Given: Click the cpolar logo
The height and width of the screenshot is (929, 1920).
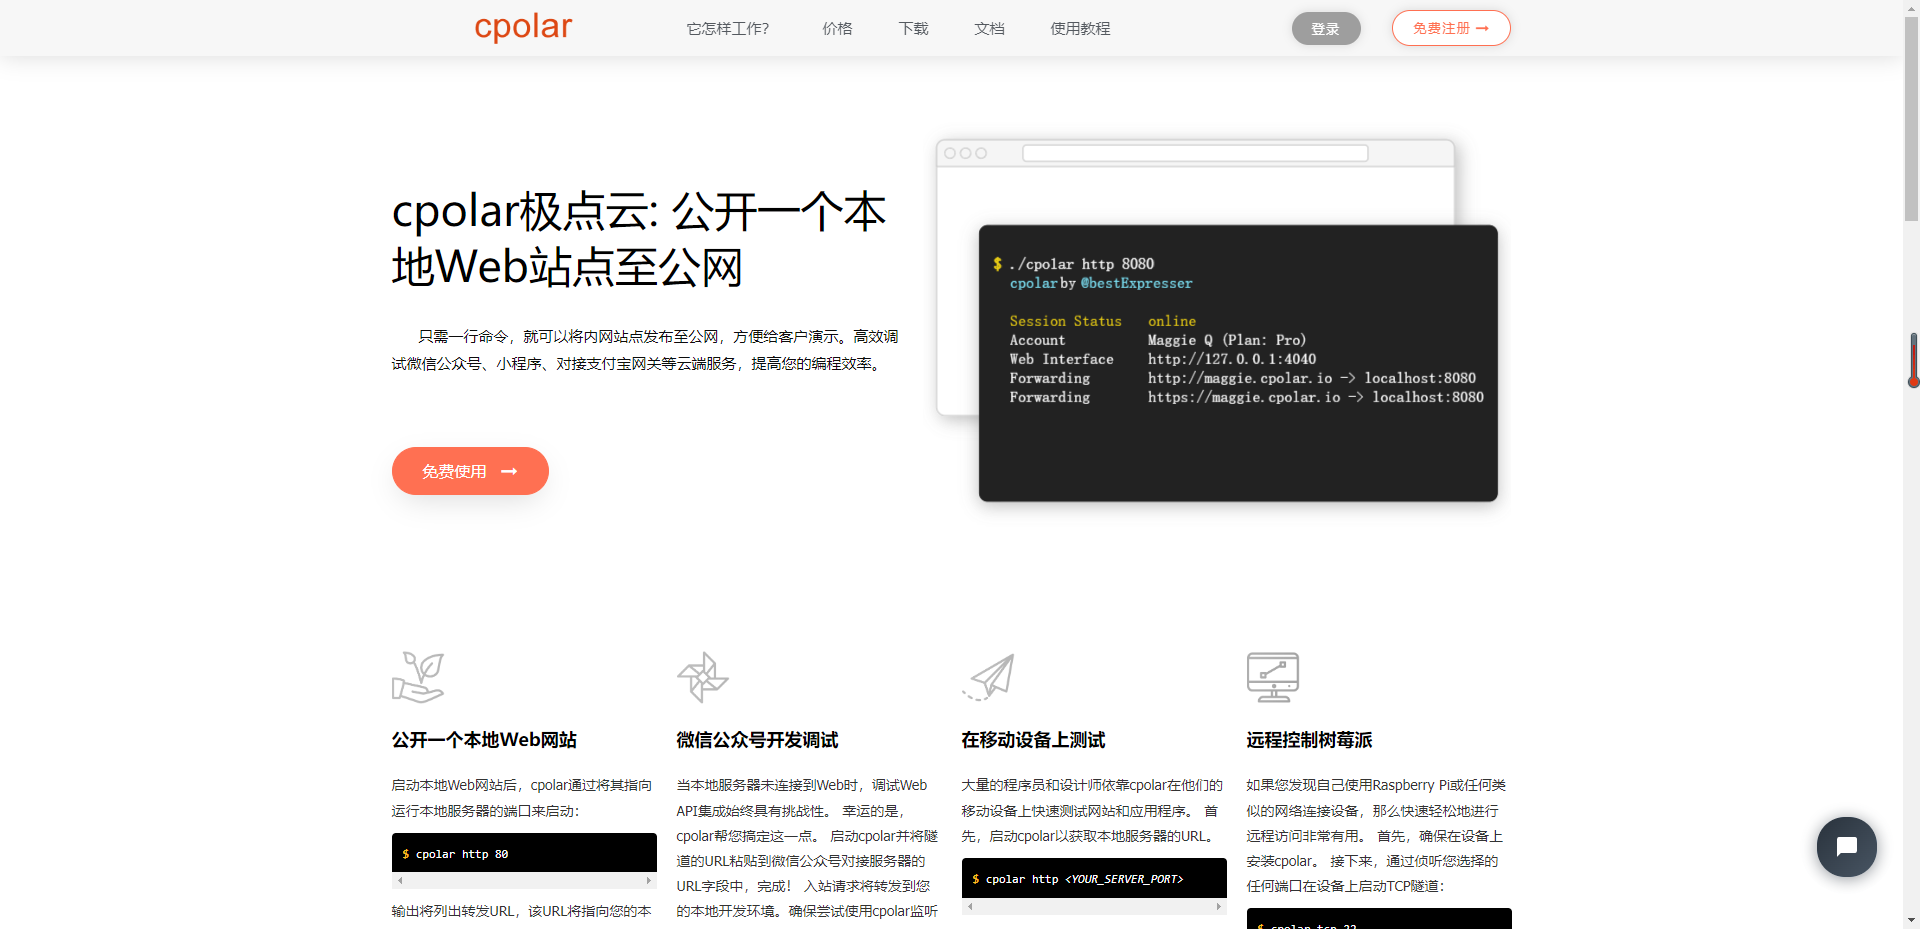Looking at the screenshot, I should click(x=523, y=27).
